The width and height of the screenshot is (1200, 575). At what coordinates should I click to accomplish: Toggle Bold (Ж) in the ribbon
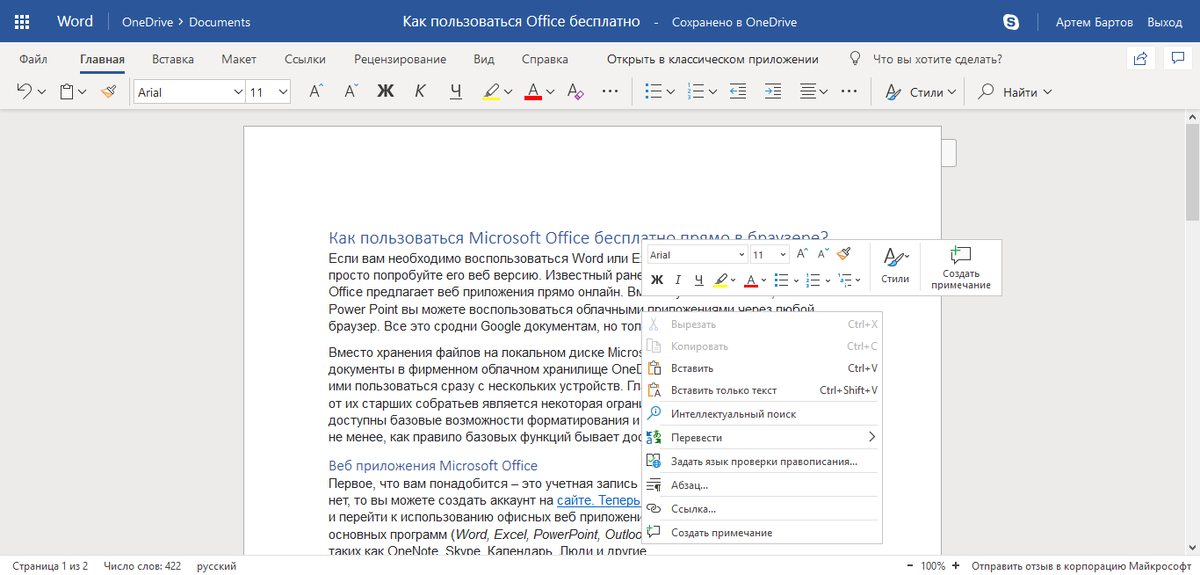386,91
